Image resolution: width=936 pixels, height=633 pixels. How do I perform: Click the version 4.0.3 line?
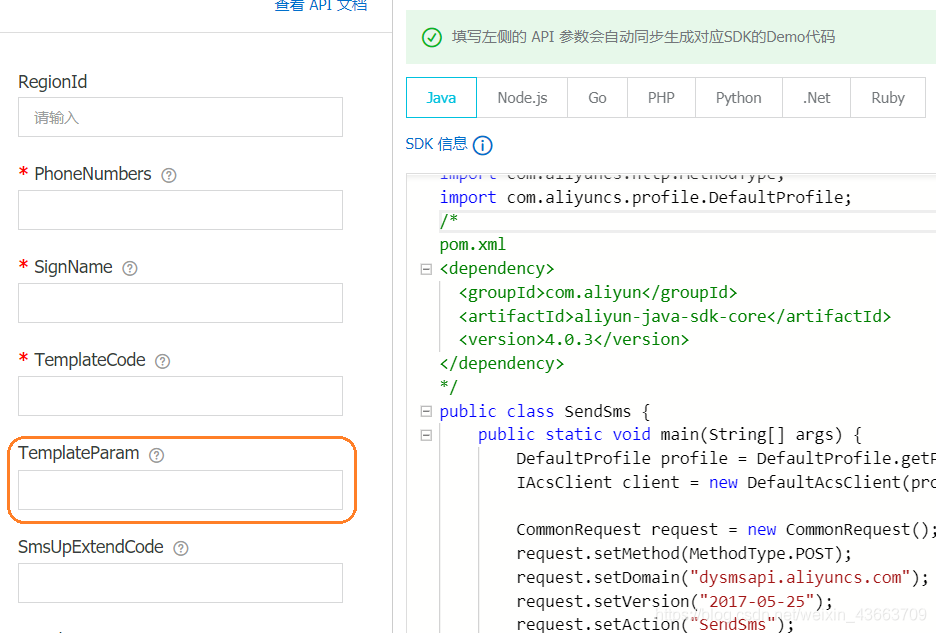[574, 340]
